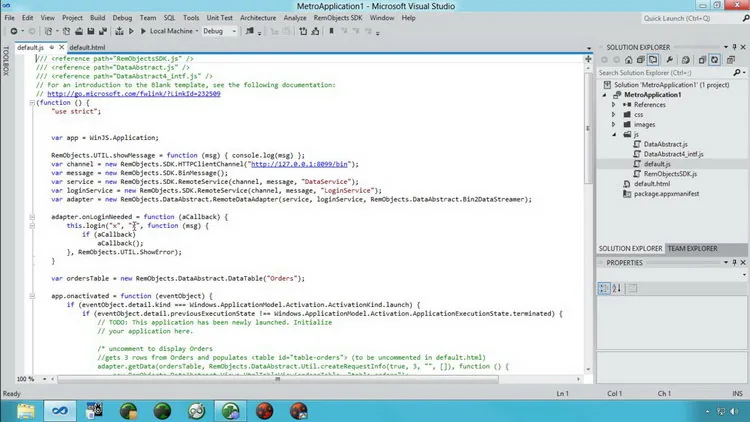Switch to the default.html editor tab
This screenshot has height=422, width=750.
pos(87,47)
